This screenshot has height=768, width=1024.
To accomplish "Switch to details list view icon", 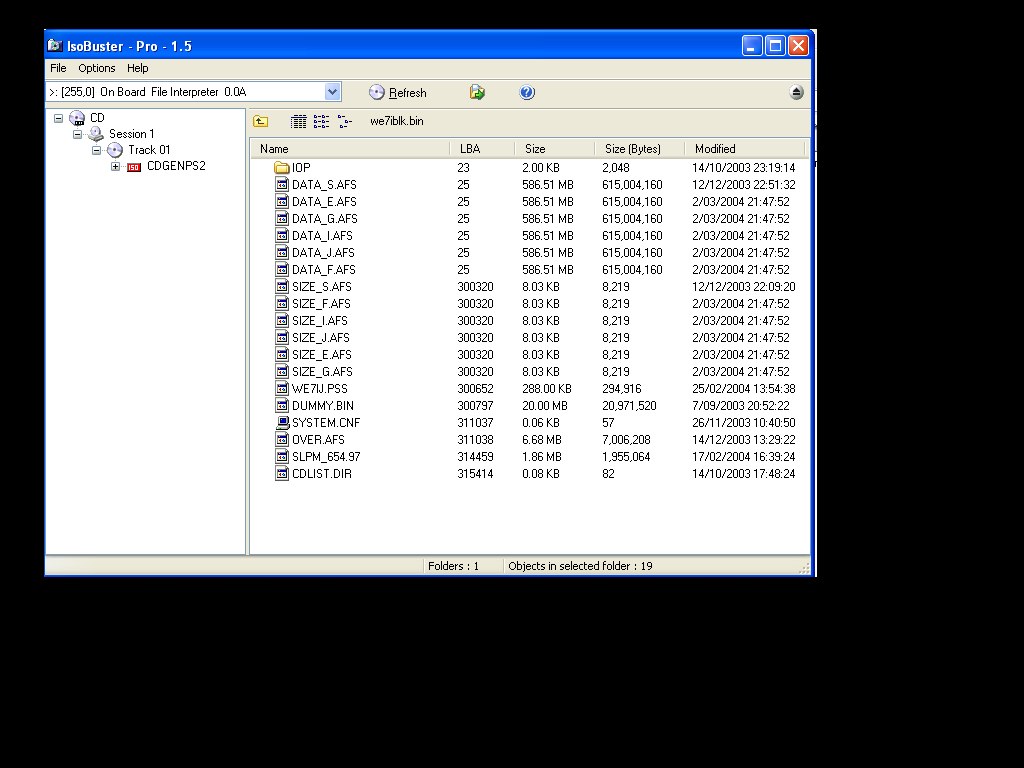I will click(x=298, y=122).
